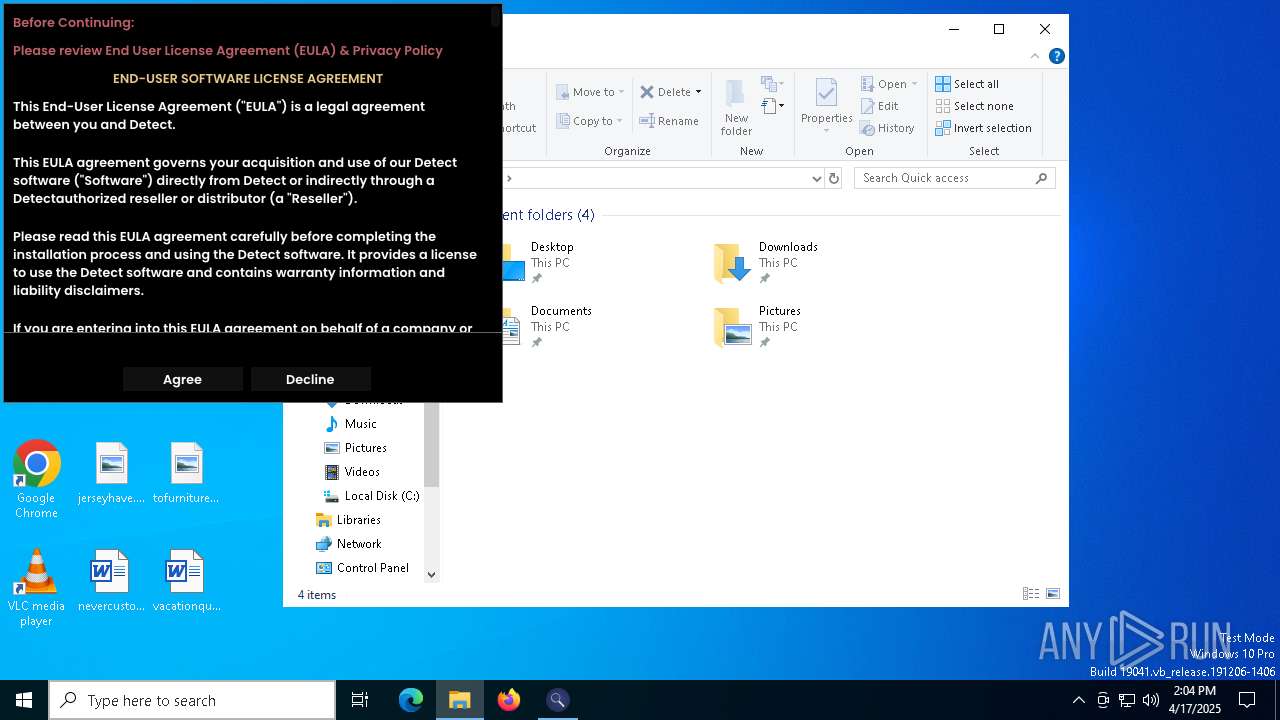
Task: Click the volume icon in system tray
Action: [1151, 700]
